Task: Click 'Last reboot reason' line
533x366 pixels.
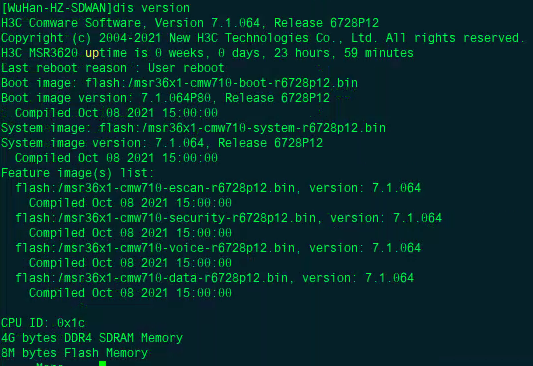Action: [113, 68]
